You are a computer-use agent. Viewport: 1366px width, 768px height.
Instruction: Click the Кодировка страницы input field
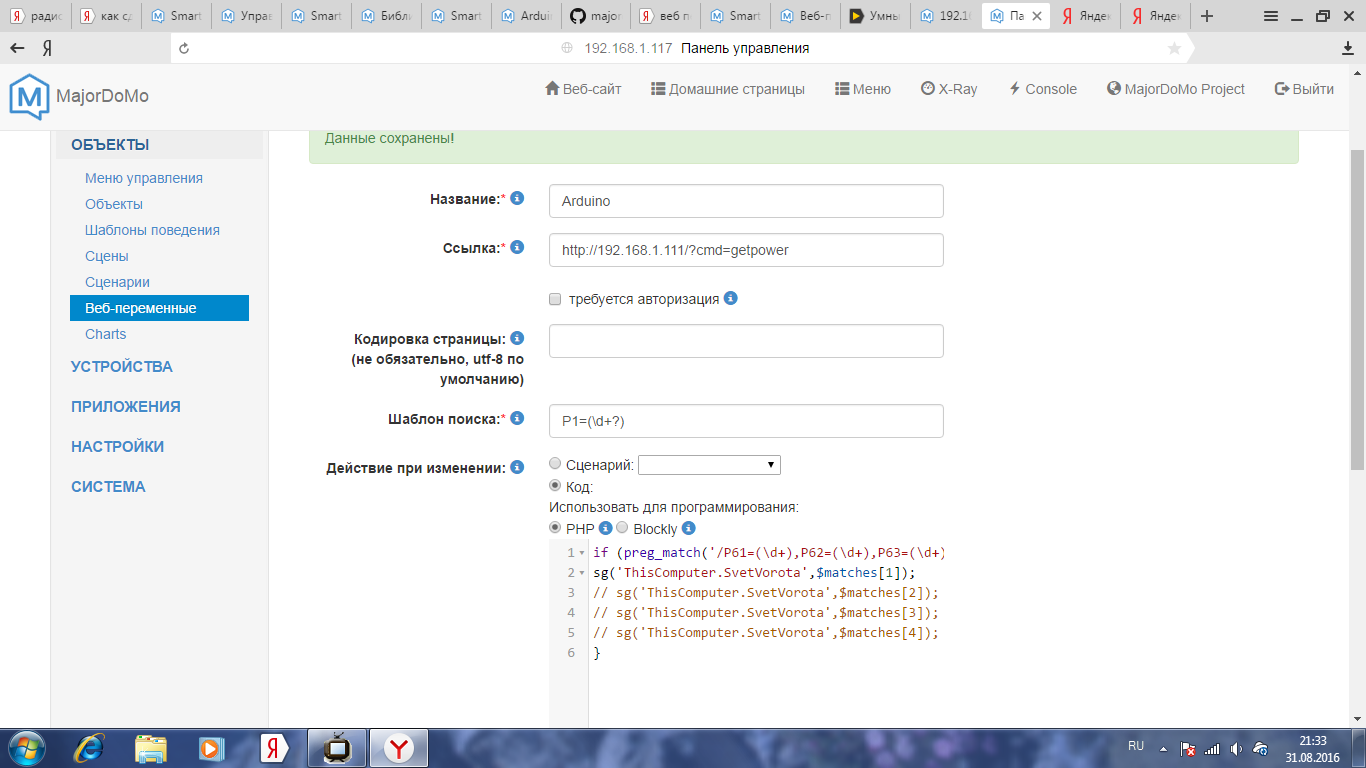pyautogui.click(x=746, y=341)
